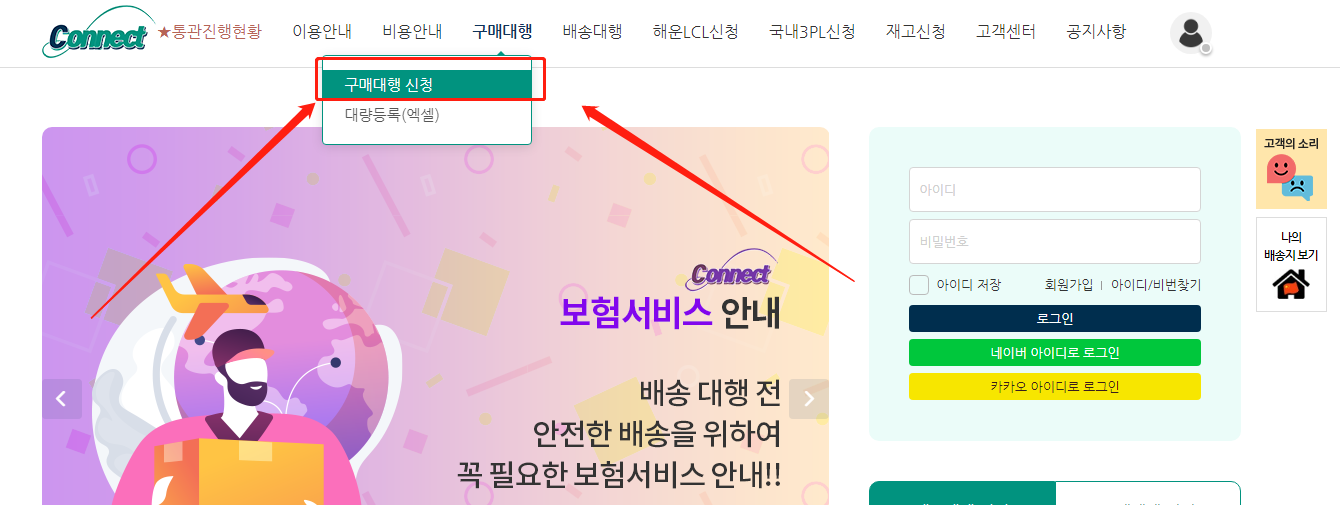Log in with 카카오 아이디 yellow button
This screenshot has width=1340, height=505.
(1055, 386)
